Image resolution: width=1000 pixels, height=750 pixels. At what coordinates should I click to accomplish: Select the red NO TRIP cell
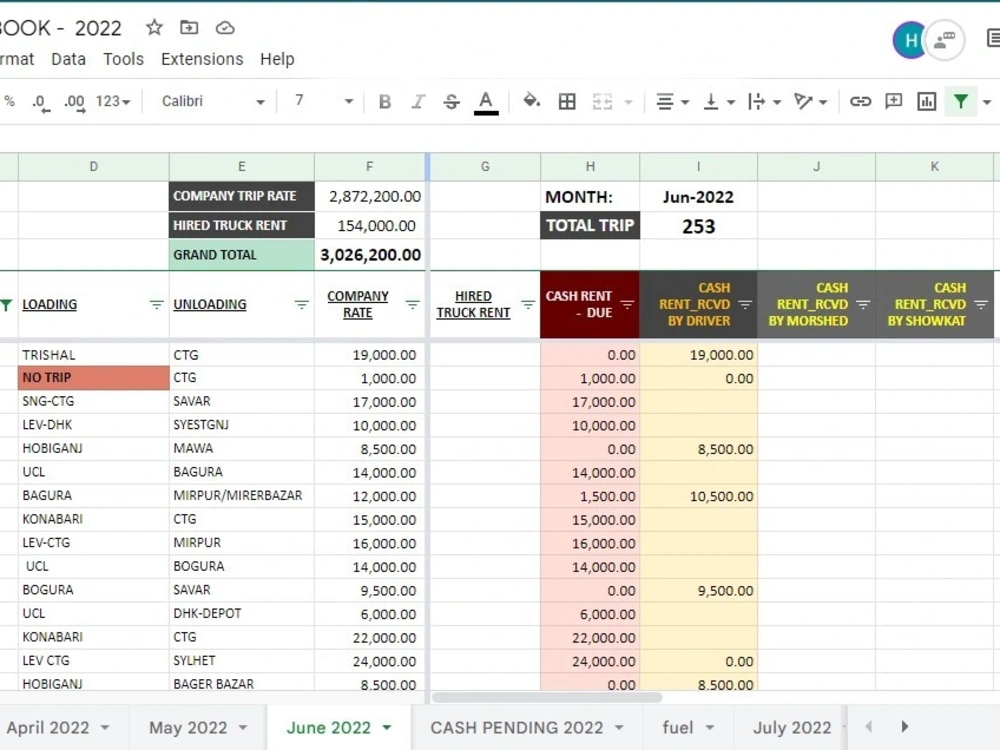[x=94, y=378]
